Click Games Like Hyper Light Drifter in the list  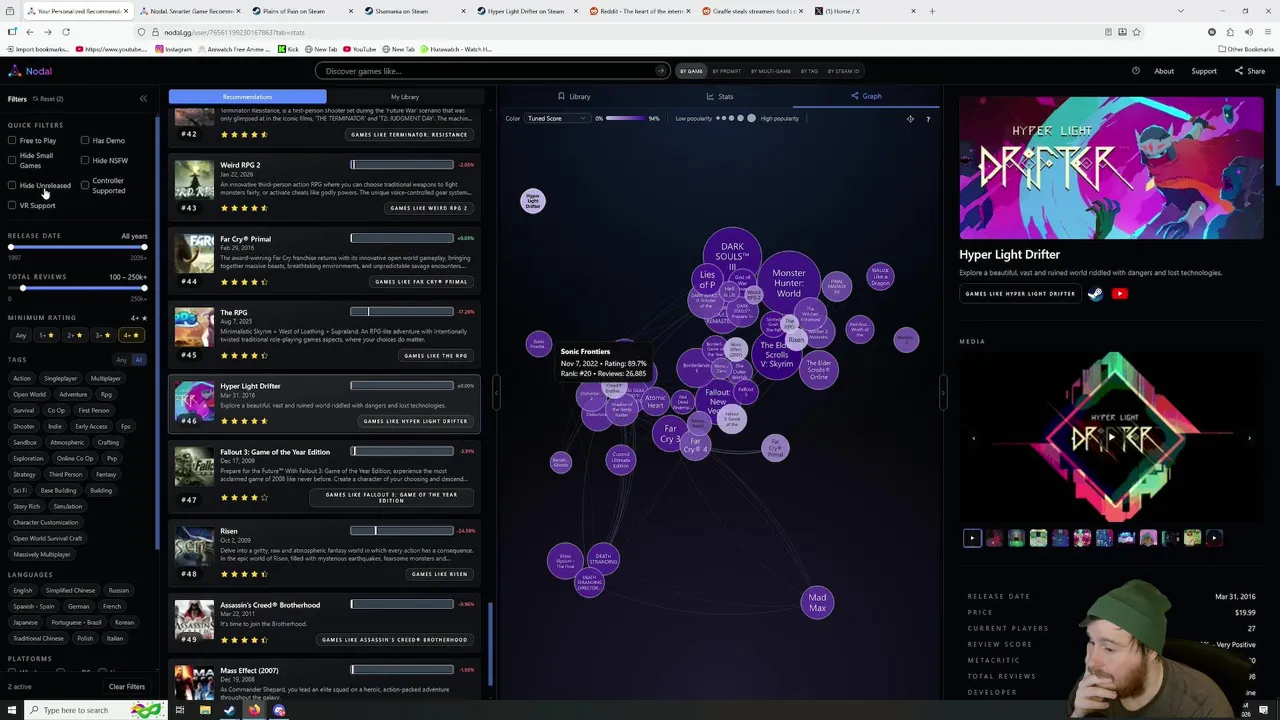(416, 421)
